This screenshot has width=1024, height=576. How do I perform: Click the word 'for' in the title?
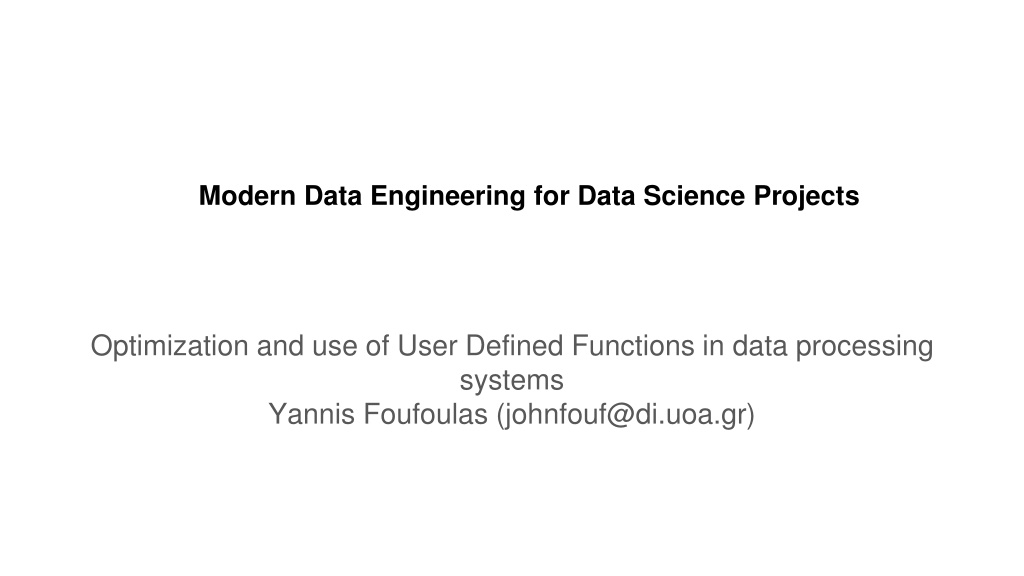[x=551, y=196]
